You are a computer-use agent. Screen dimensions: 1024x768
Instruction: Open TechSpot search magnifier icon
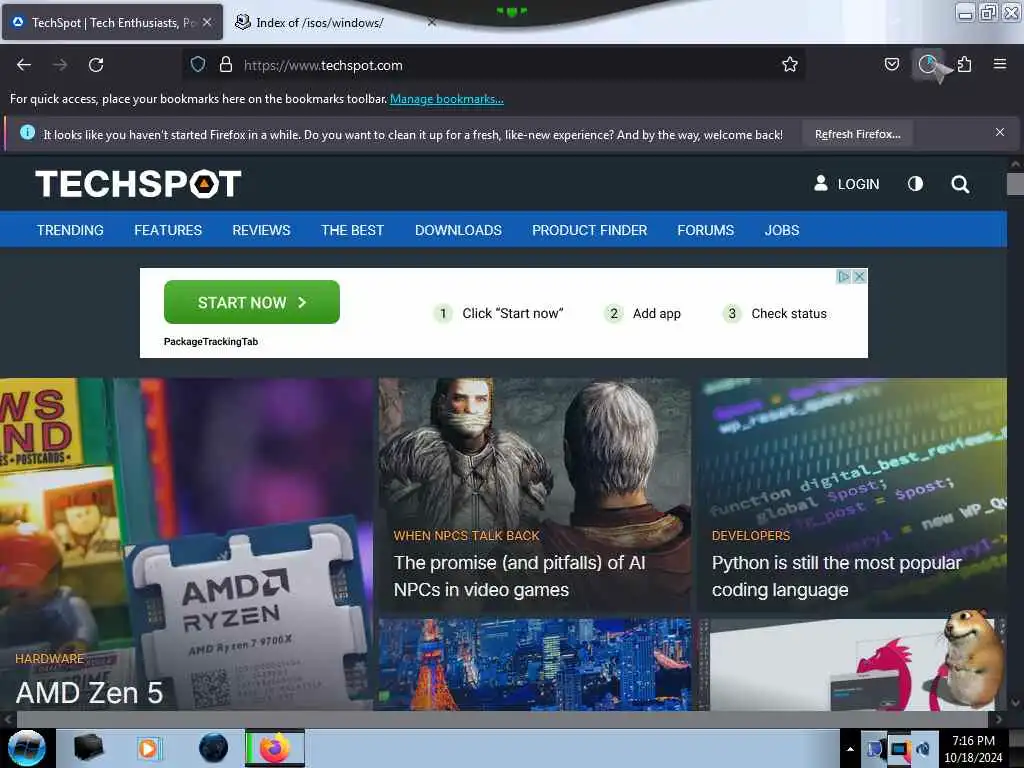[960, 184]
